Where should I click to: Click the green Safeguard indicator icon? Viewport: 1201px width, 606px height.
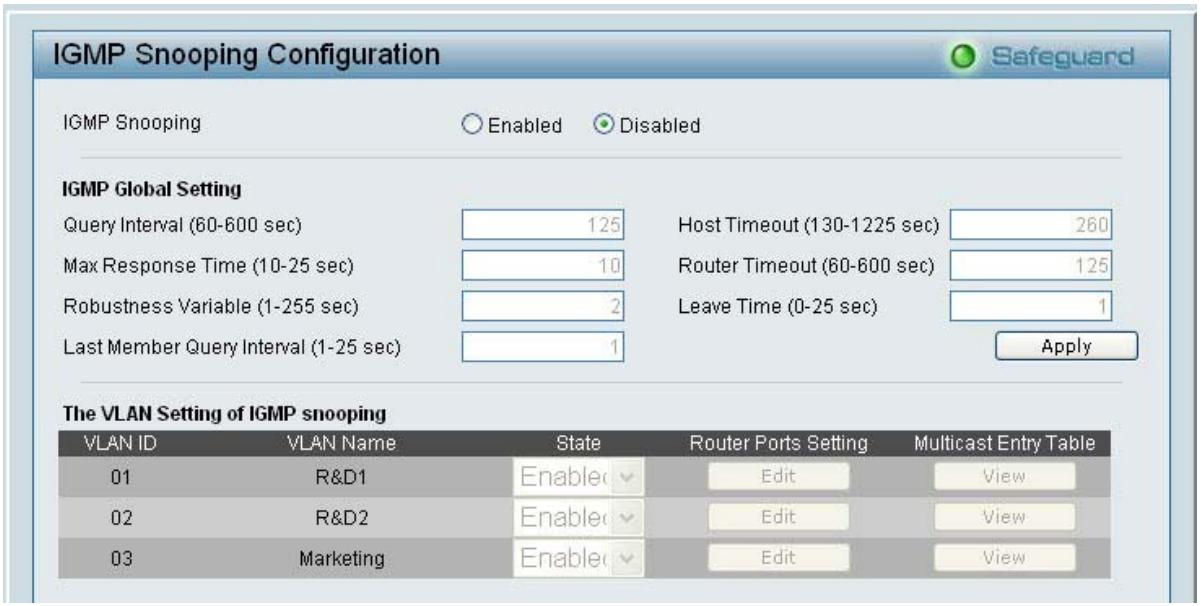pos(962,56)
